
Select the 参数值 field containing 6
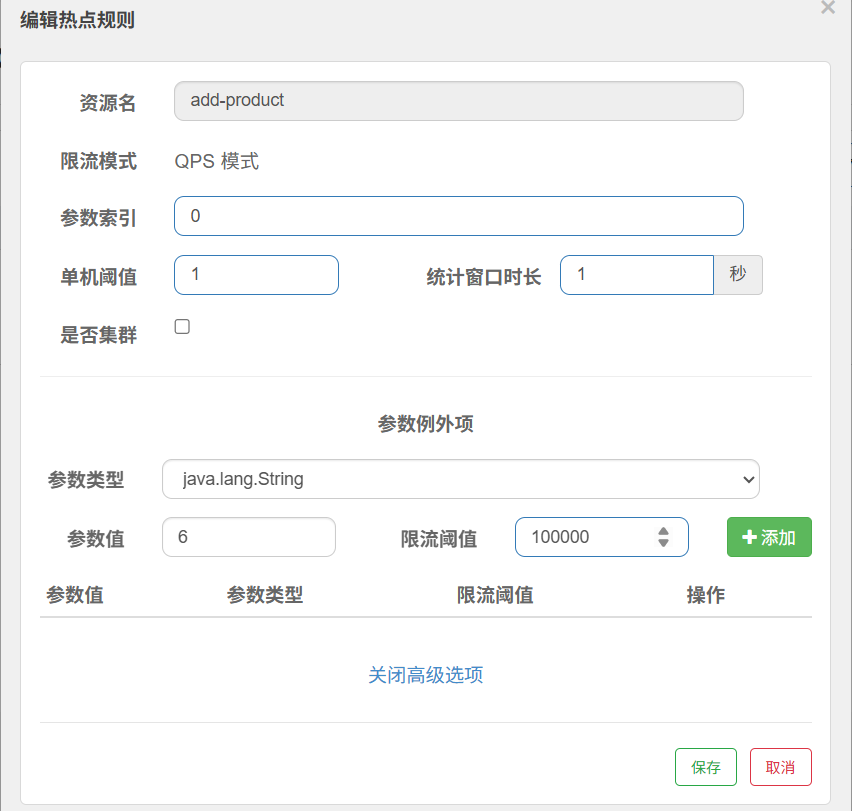[x=248, y=537]
